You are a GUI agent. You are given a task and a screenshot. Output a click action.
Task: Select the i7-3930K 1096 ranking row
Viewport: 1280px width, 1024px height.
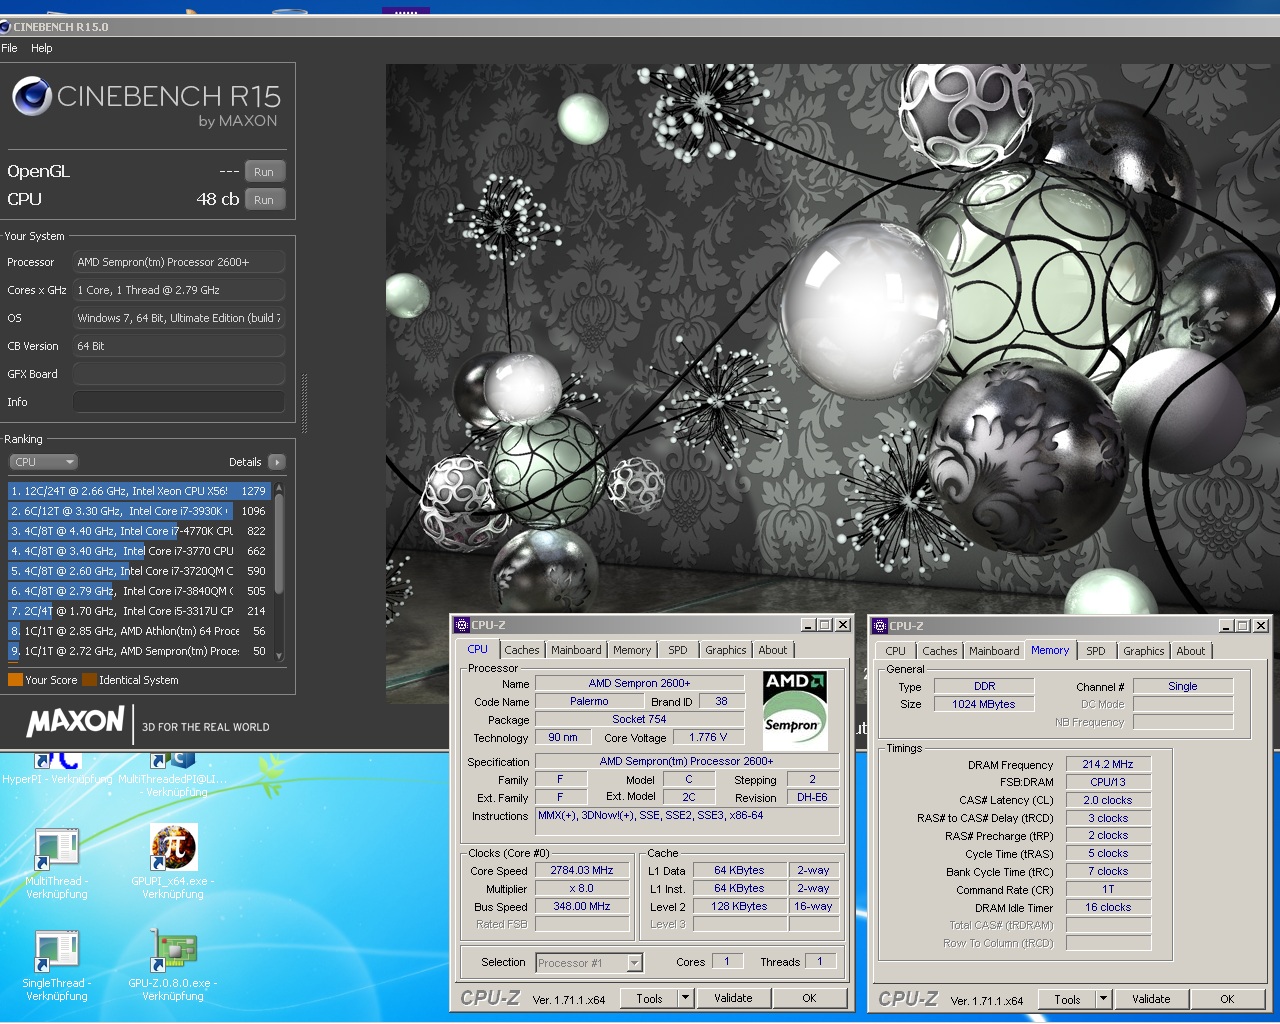[x=140, y=511]
